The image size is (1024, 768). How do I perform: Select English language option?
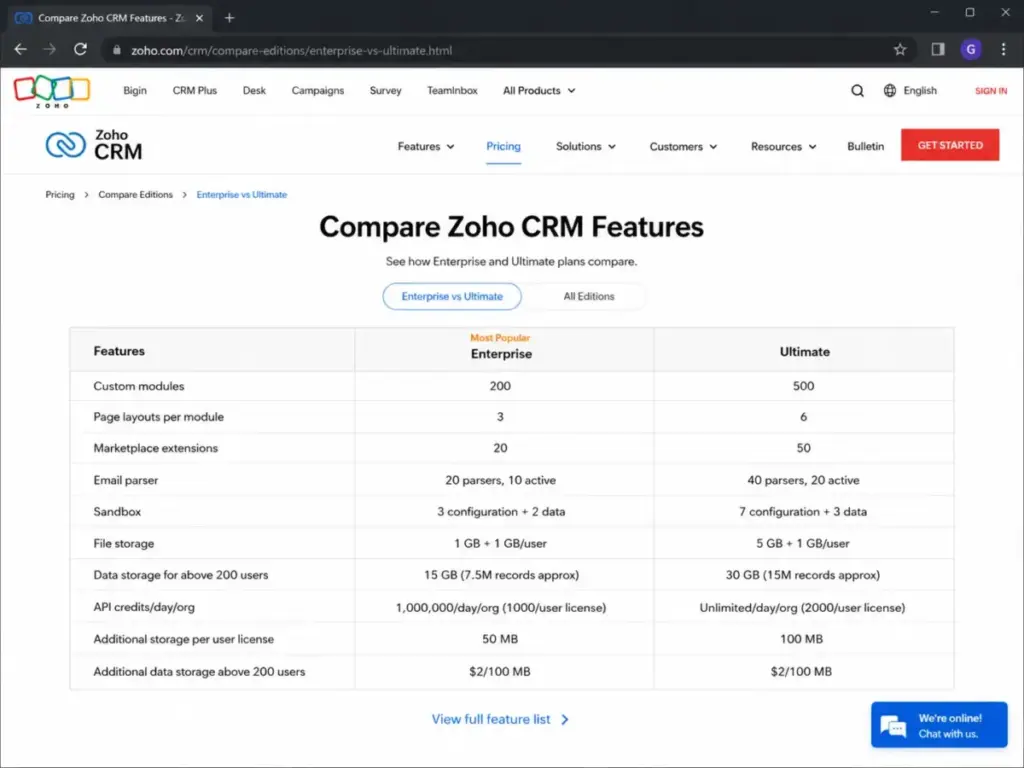[920, 91]
